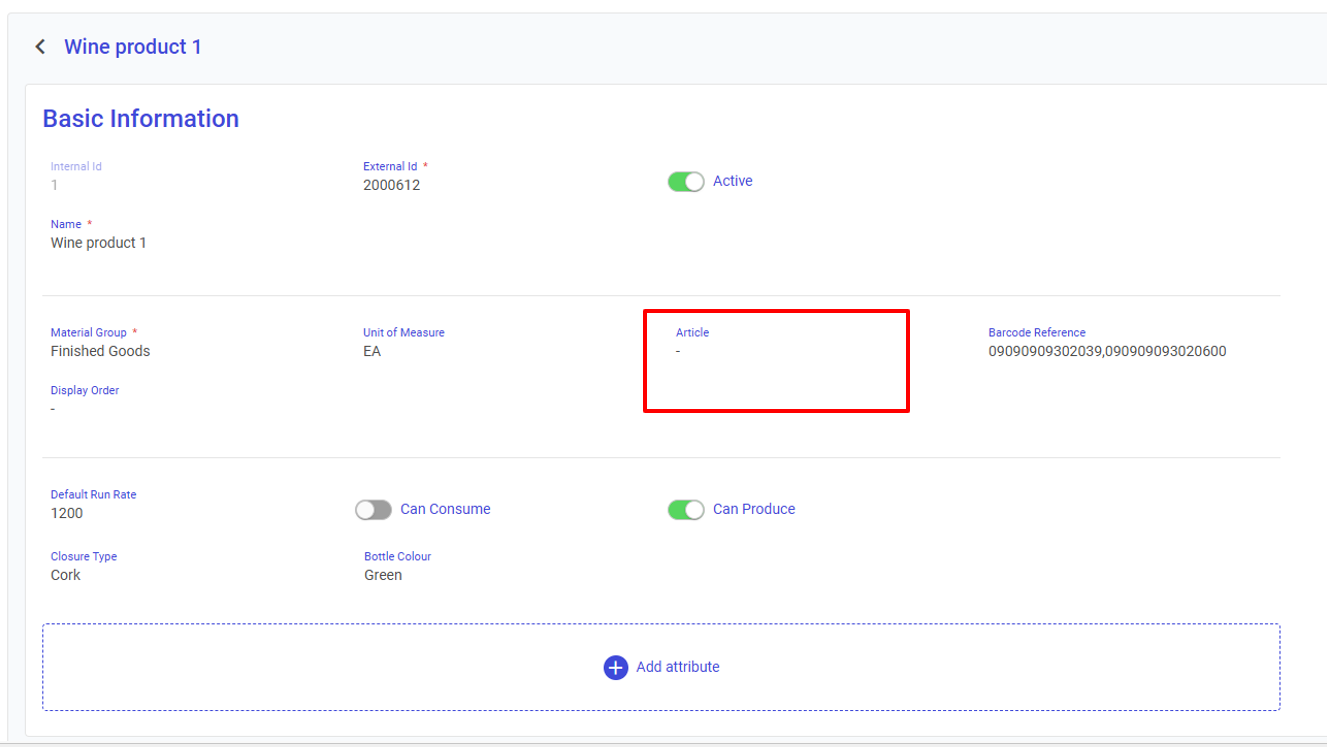Image resolution: width=1327 pixels, height=747 pixels.
Task: Open the Bottle Colour field showing Green
Action: (x=383, y=575)
